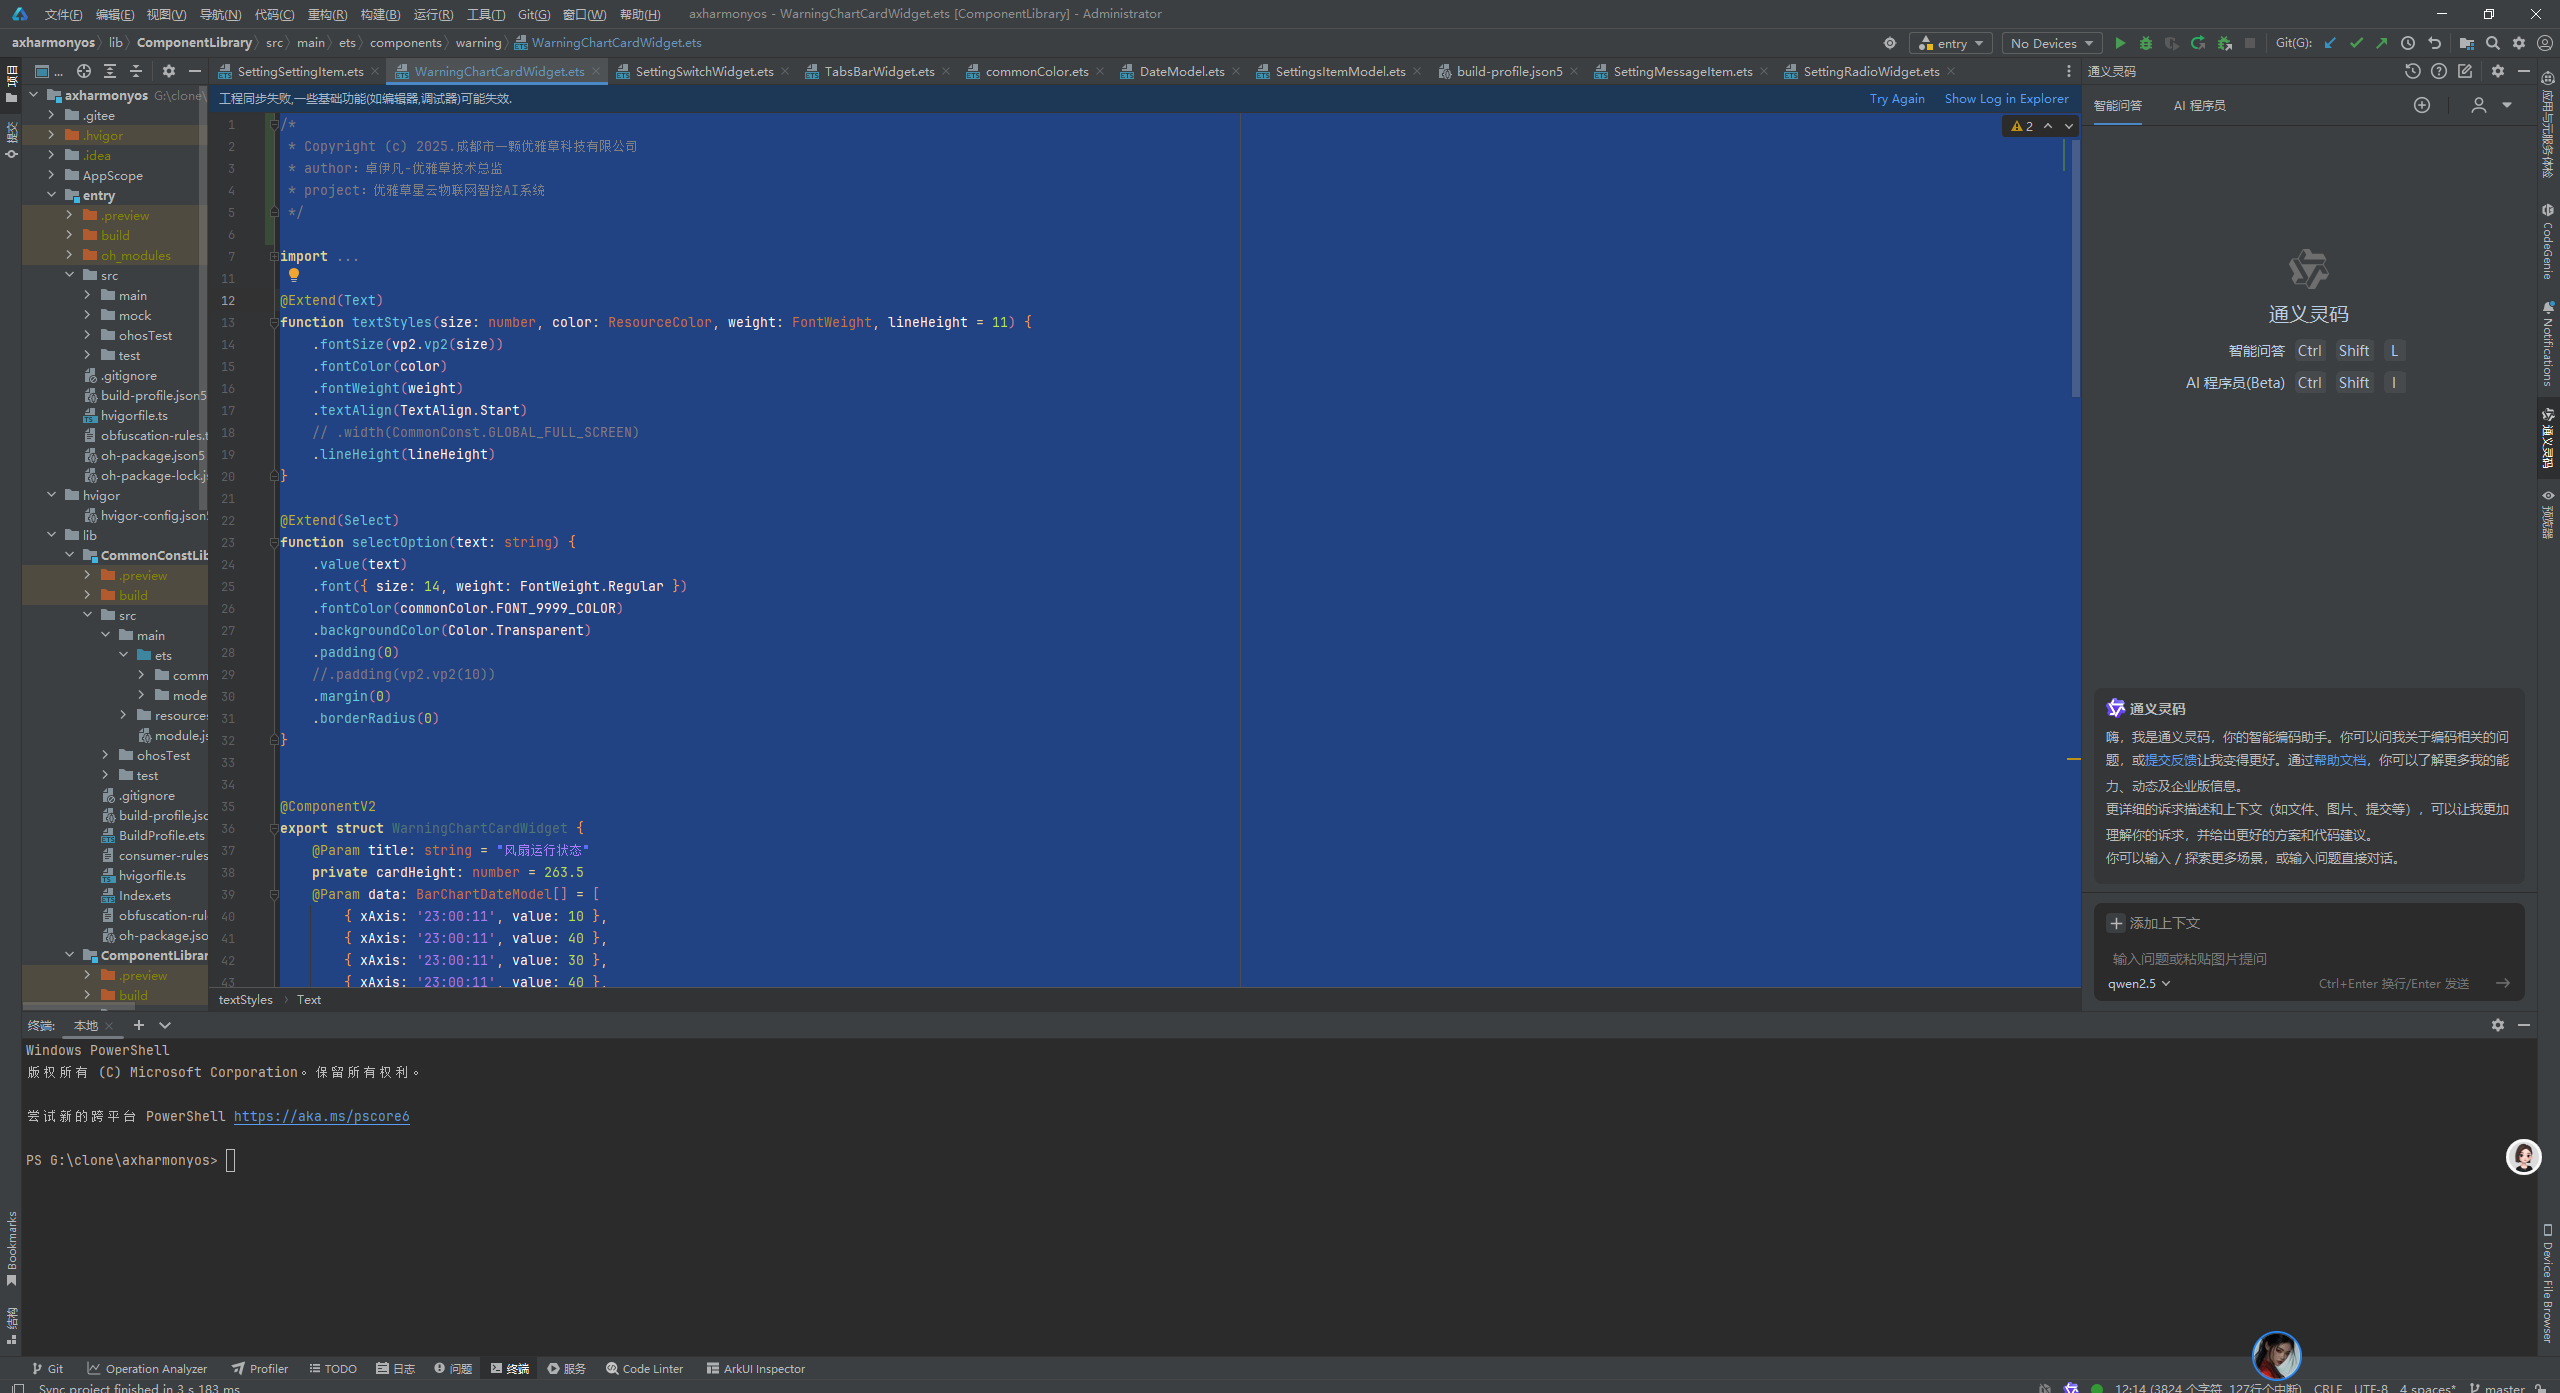
Task: Add a new terminal tab with plus
Action: coord(139,1025)
